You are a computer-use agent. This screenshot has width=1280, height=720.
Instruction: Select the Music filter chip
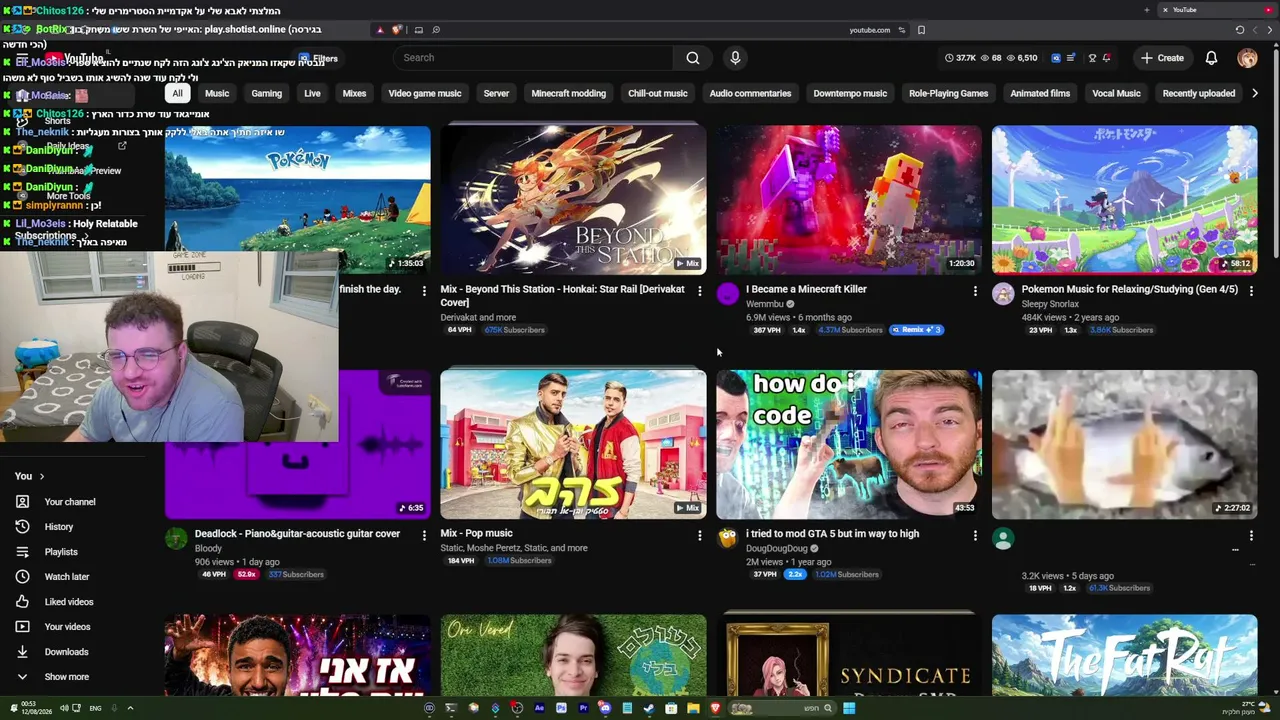217,93
